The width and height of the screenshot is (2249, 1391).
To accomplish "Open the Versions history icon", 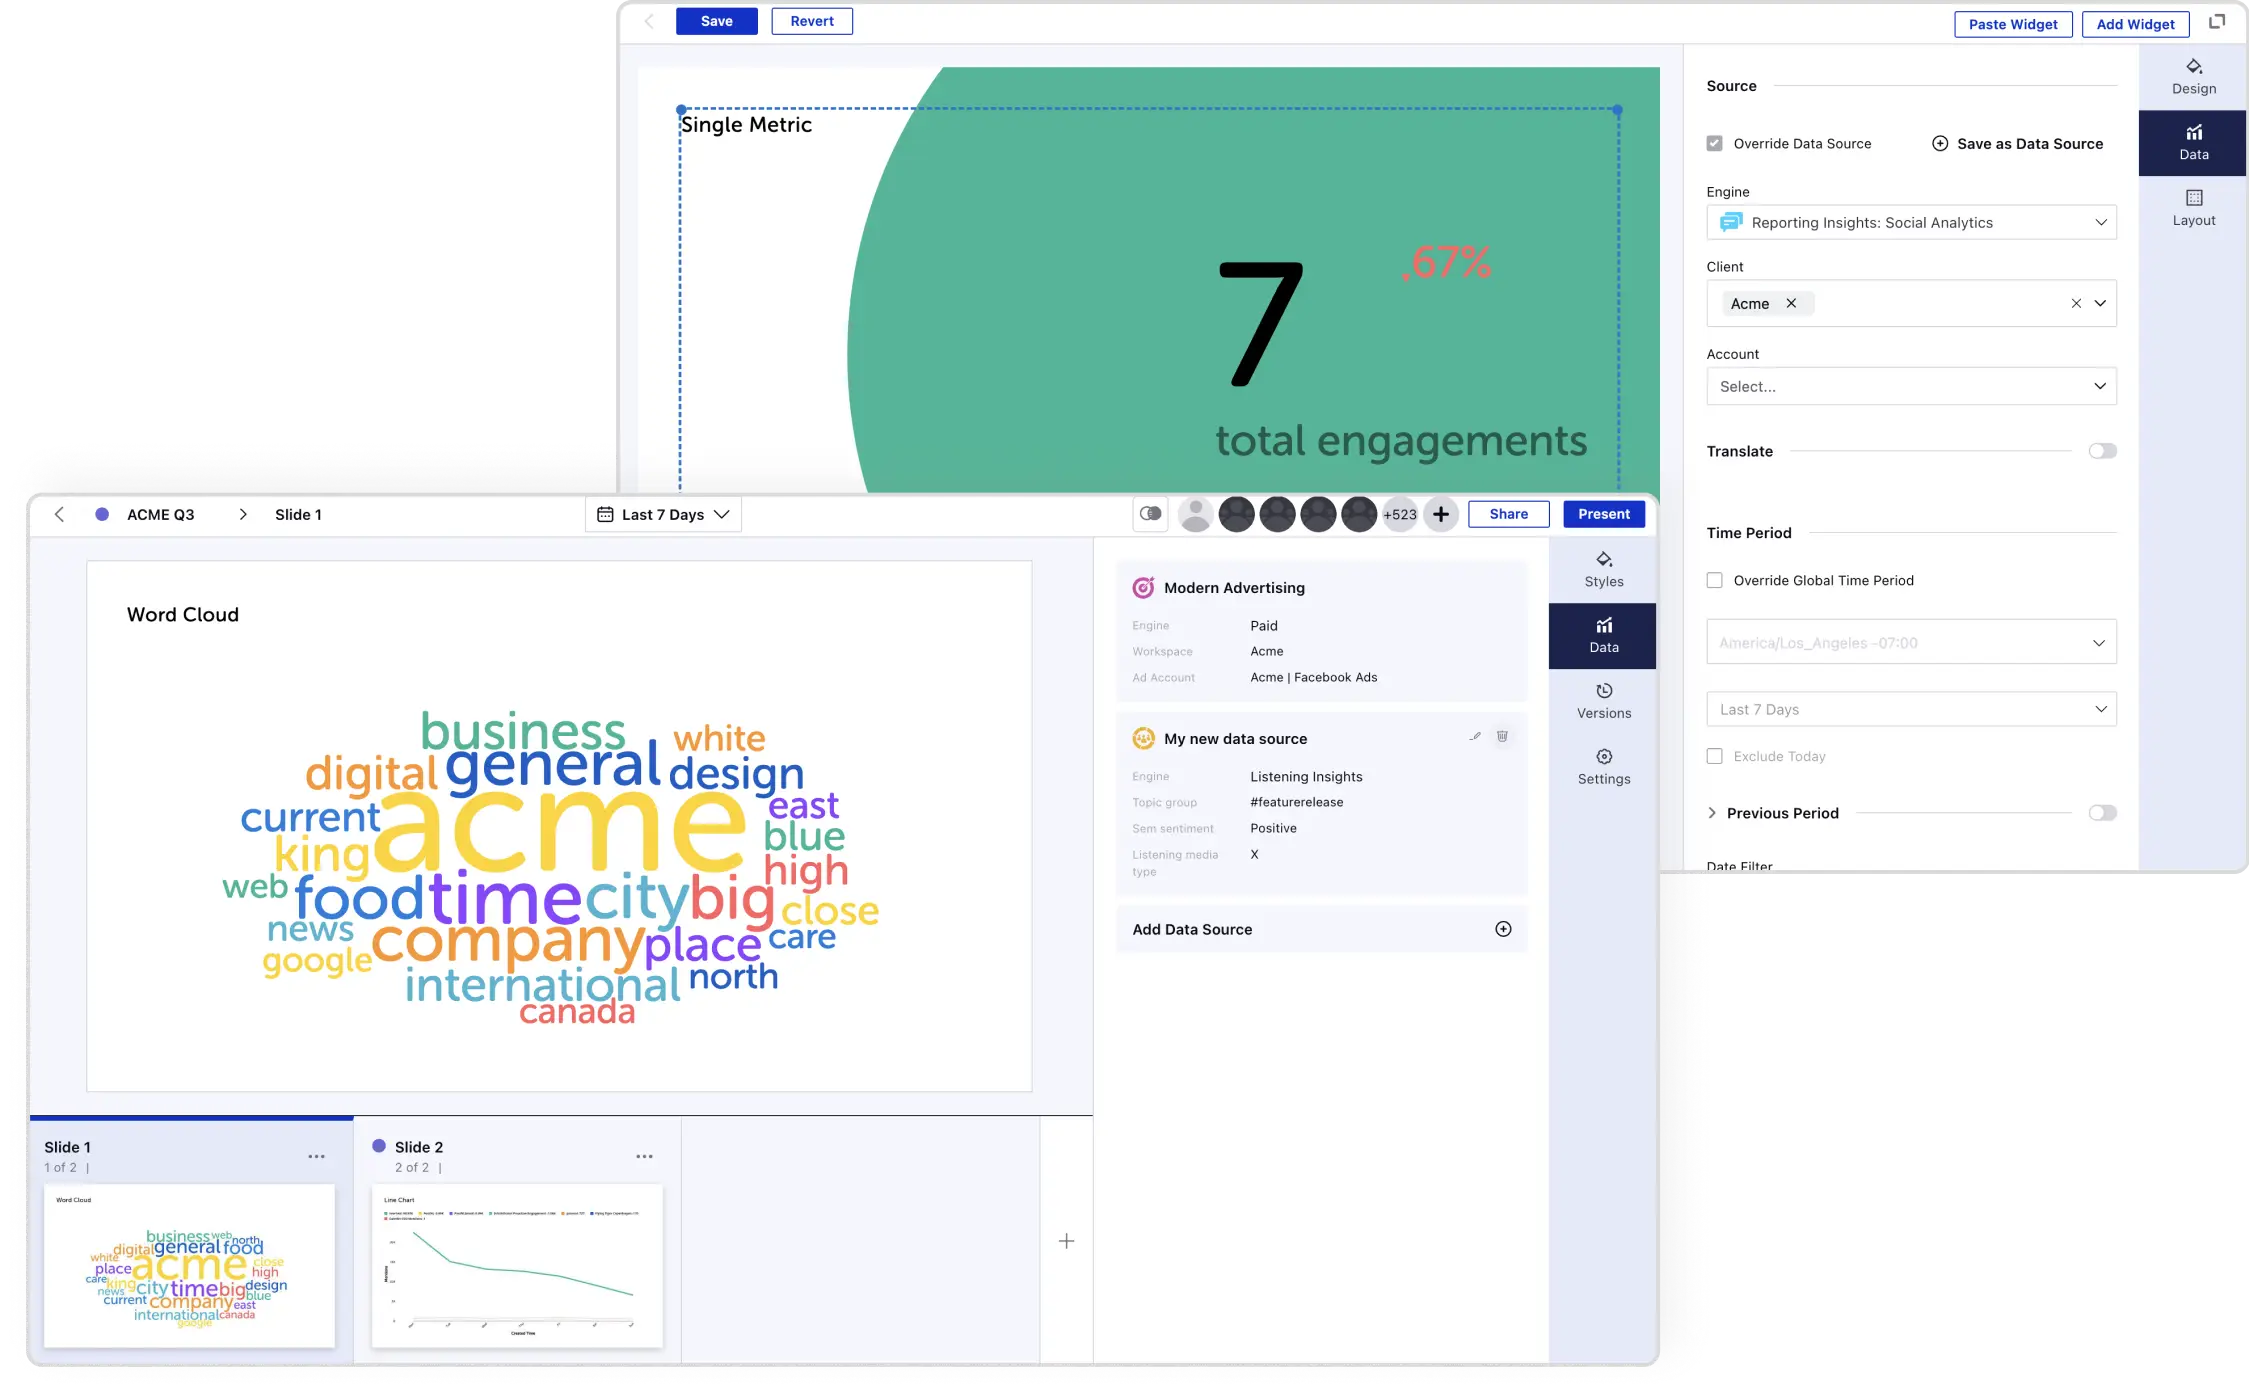I will [x=1603, y=691].
